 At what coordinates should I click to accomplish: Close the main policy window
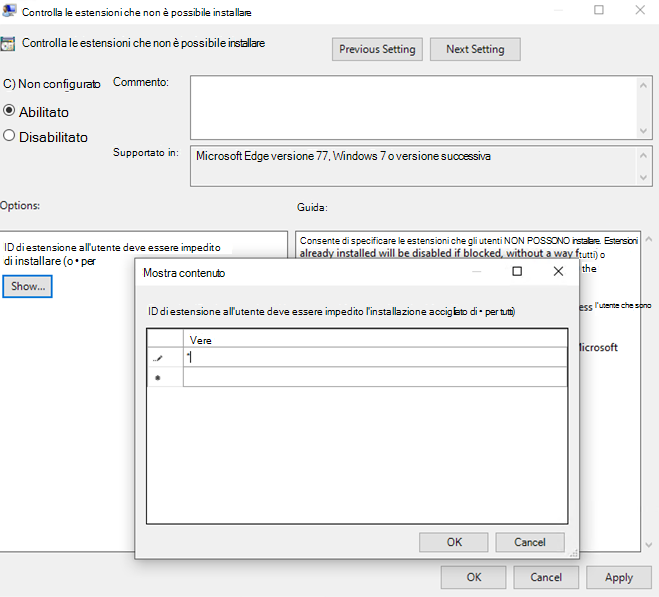(640, 10)
